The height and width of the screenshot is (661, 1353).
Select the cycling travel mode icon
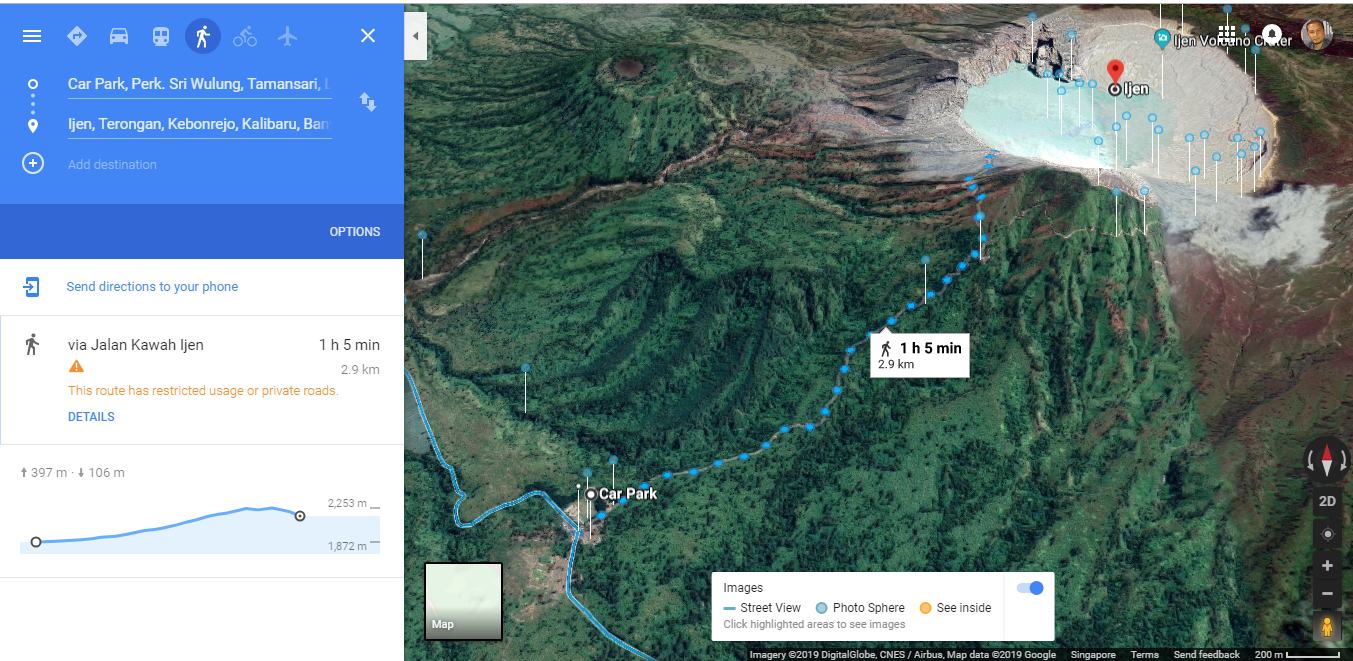245,36
